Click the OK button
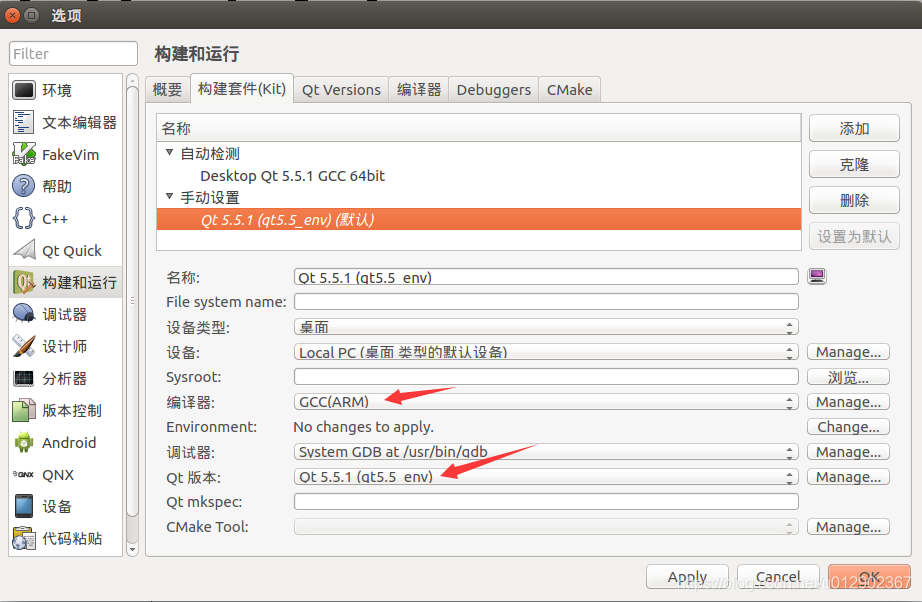Screen dimensions: 922x602 tap(869, 577)
